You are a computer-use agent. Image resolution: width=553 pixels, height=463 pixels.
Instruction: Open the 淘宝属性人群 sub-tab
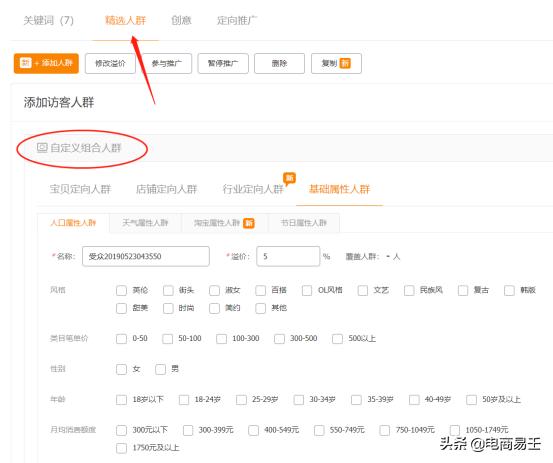(224, 223)
